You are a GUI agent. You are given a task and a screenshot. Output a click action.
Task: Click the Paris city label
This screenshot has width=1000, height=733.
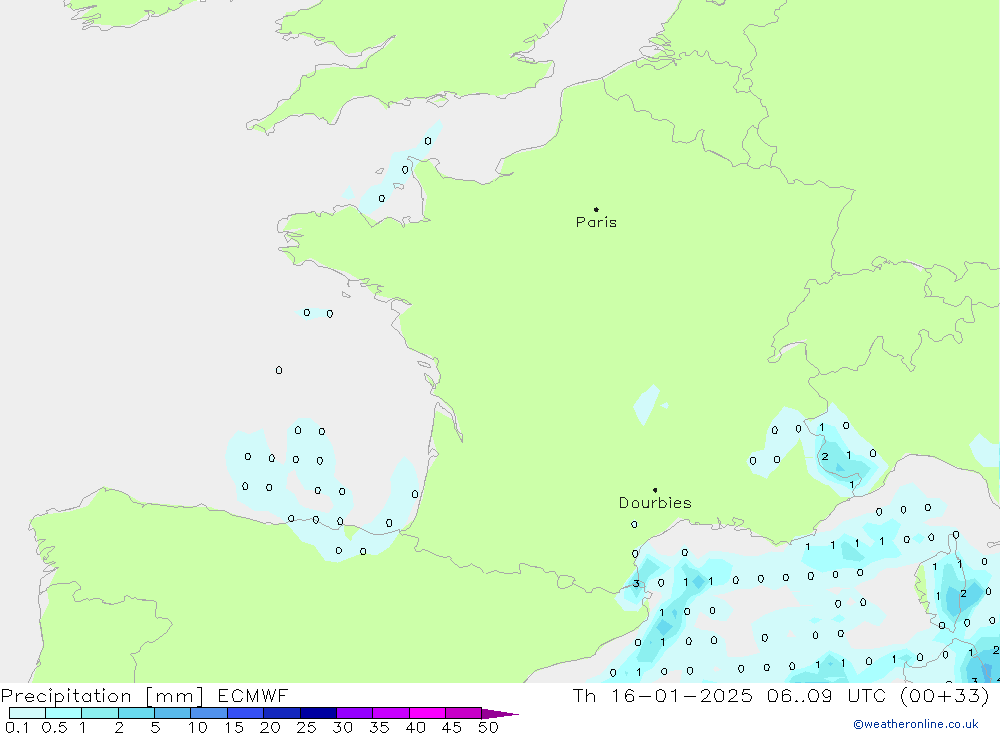[596, 222]
